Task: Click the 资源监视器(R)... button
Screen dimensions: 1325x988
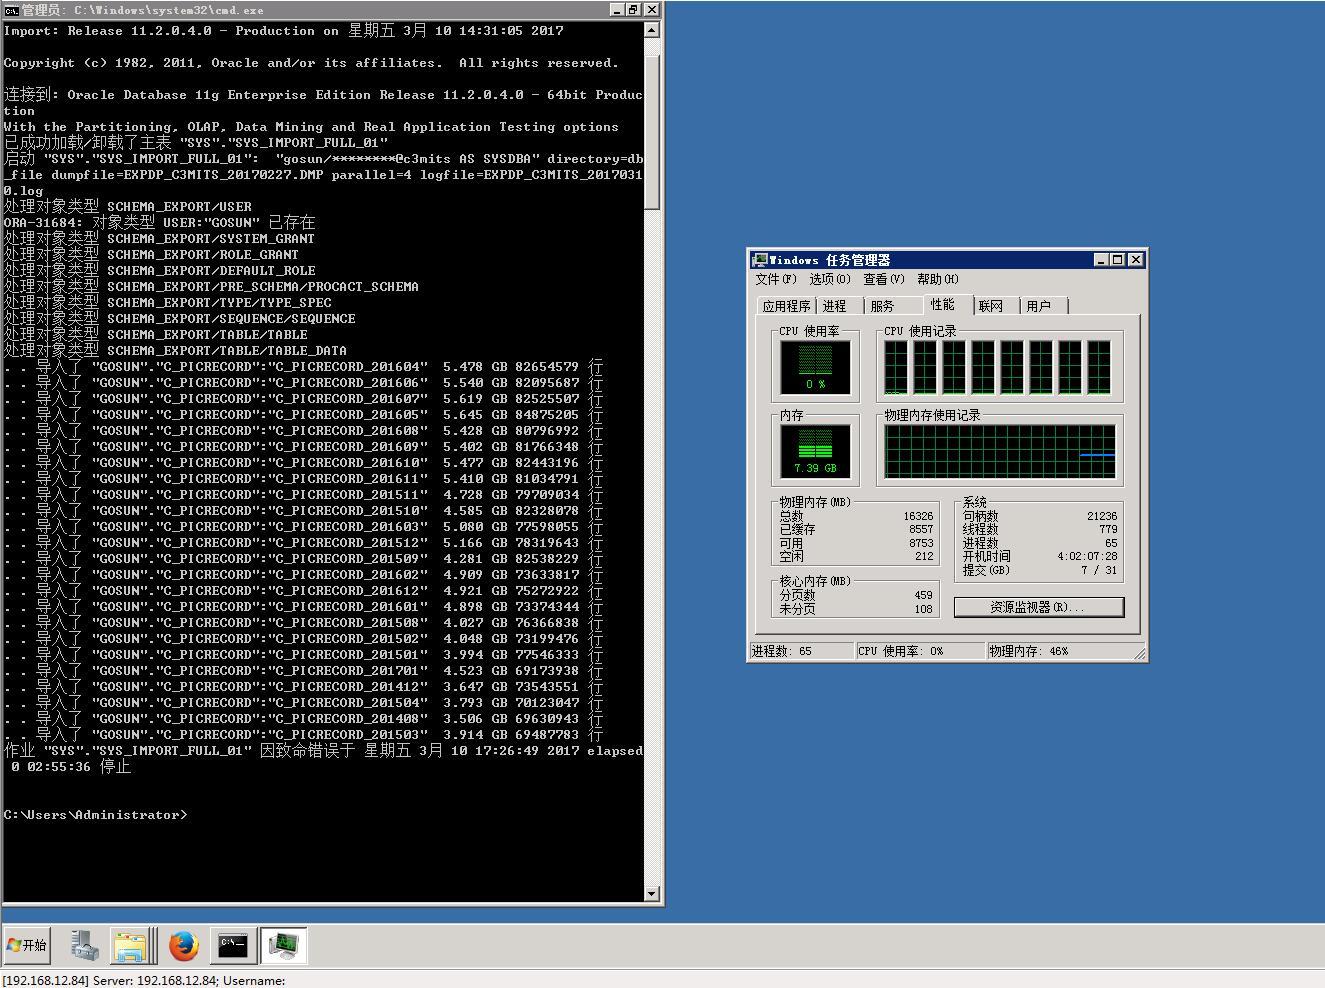Action: tap(1039, 607)
